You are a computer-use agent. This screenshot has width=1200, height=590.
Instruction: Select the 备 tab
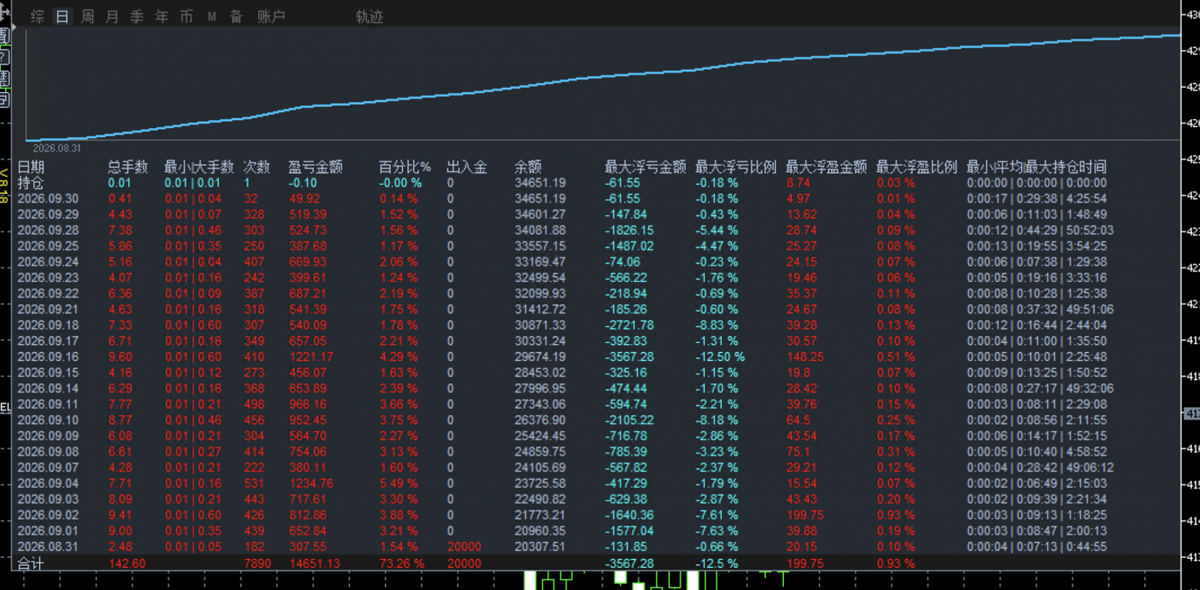click(x=236, y=17)
